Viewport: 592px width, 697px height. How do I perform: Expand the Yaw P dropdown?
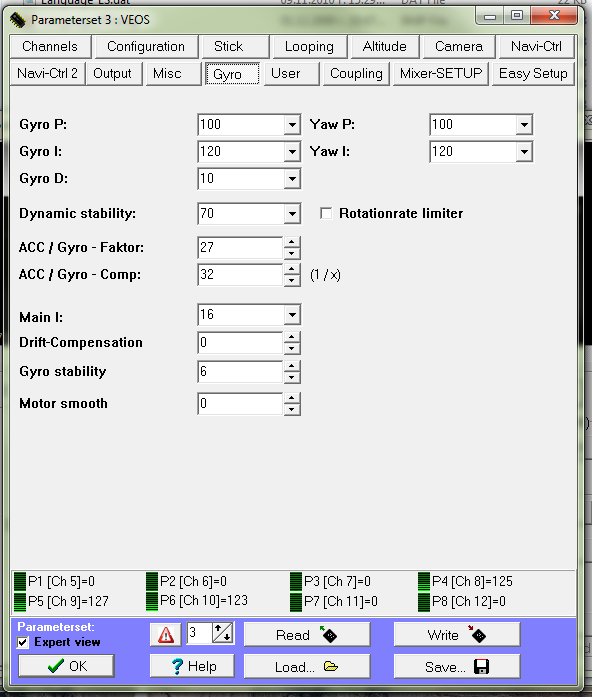pyautogui.click(x=524, y=125)
